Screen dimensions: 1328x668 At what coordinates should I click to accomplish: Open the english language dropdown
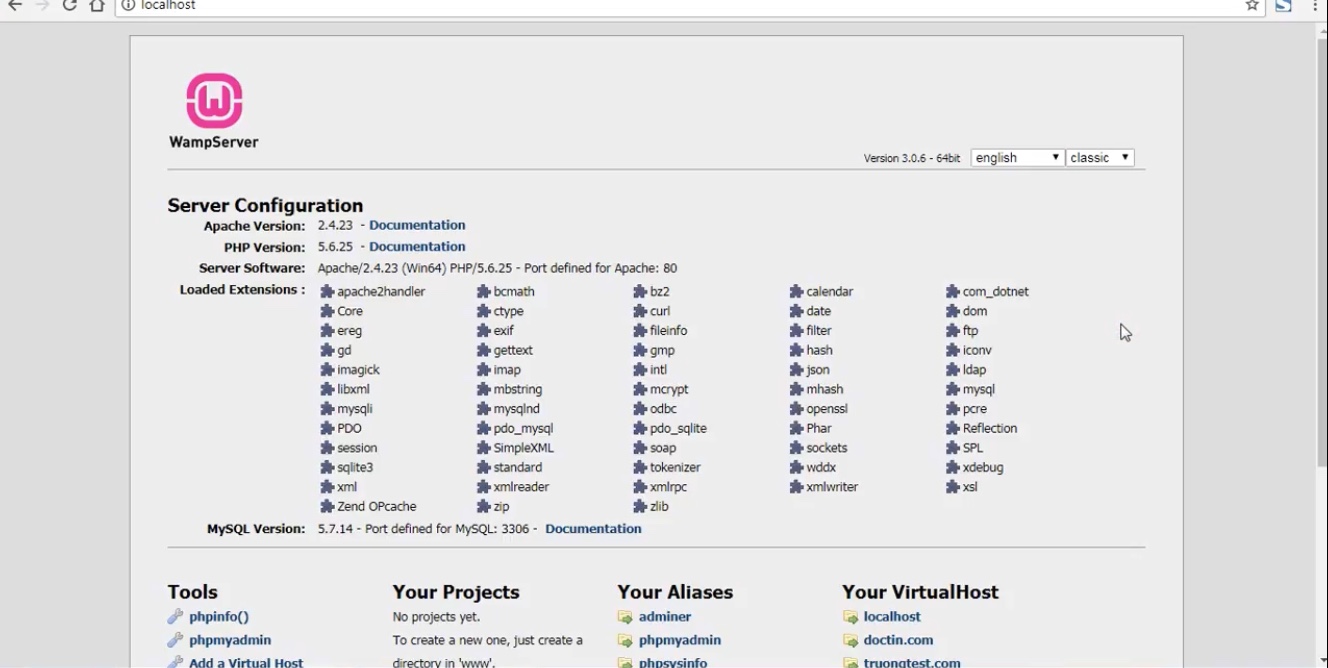pos(1017,158)
